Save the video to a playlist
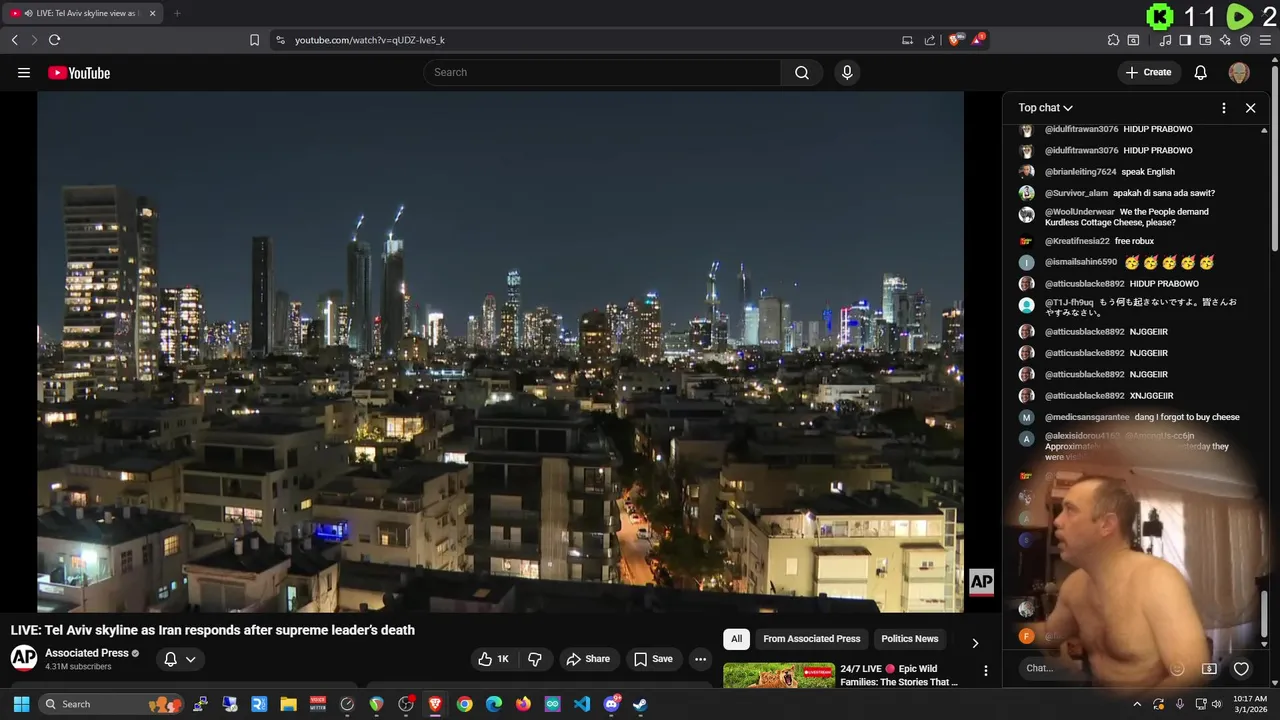The height and width of the screenshot is (720, 1280). tap(653, 659)
